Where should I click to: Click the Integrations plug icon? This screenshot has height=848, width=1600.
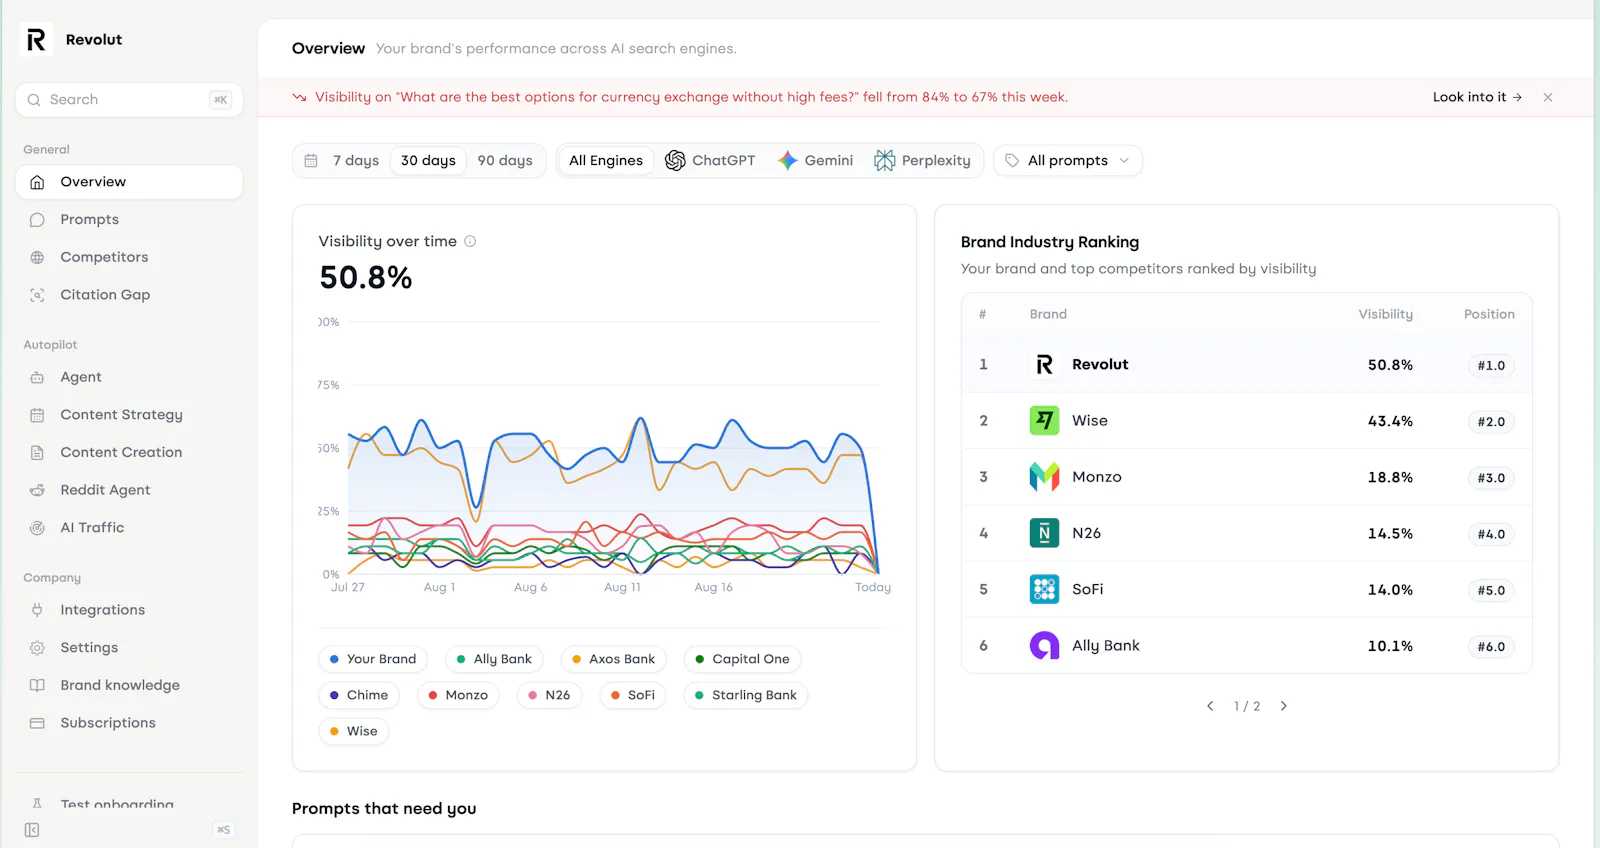point(37,610)
